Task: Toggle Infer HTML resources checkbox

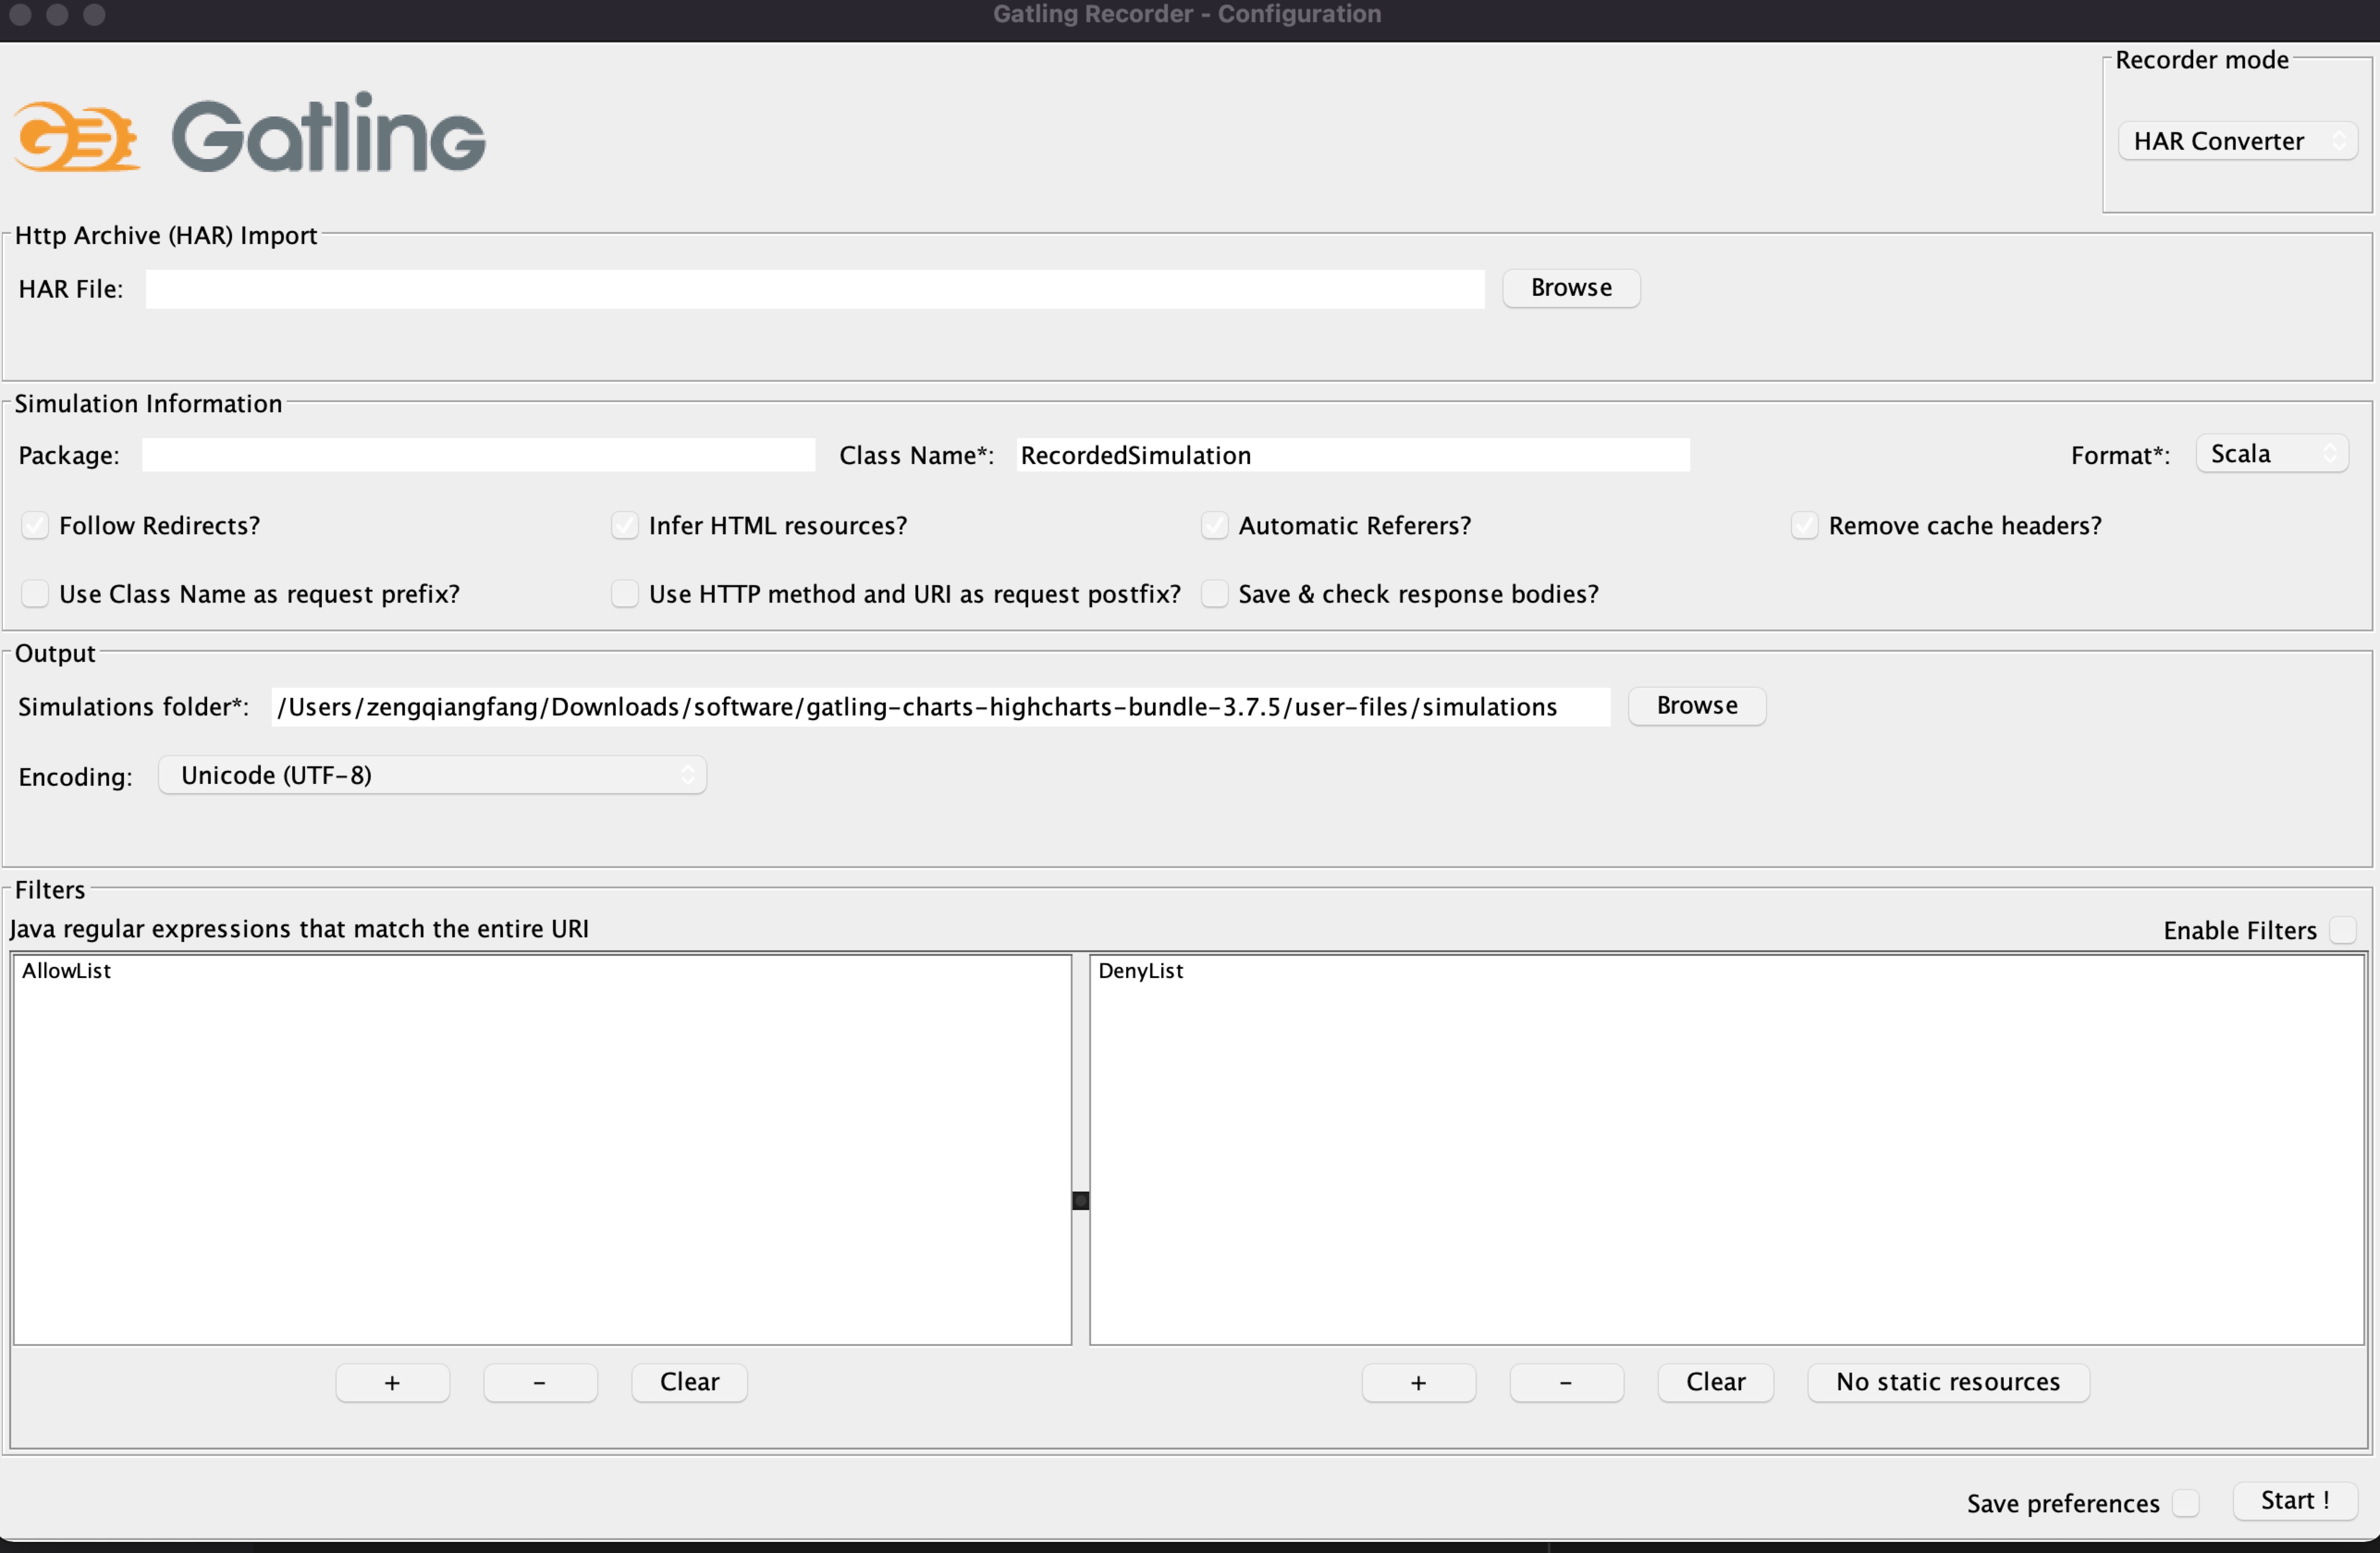Action: click(625, 525)
